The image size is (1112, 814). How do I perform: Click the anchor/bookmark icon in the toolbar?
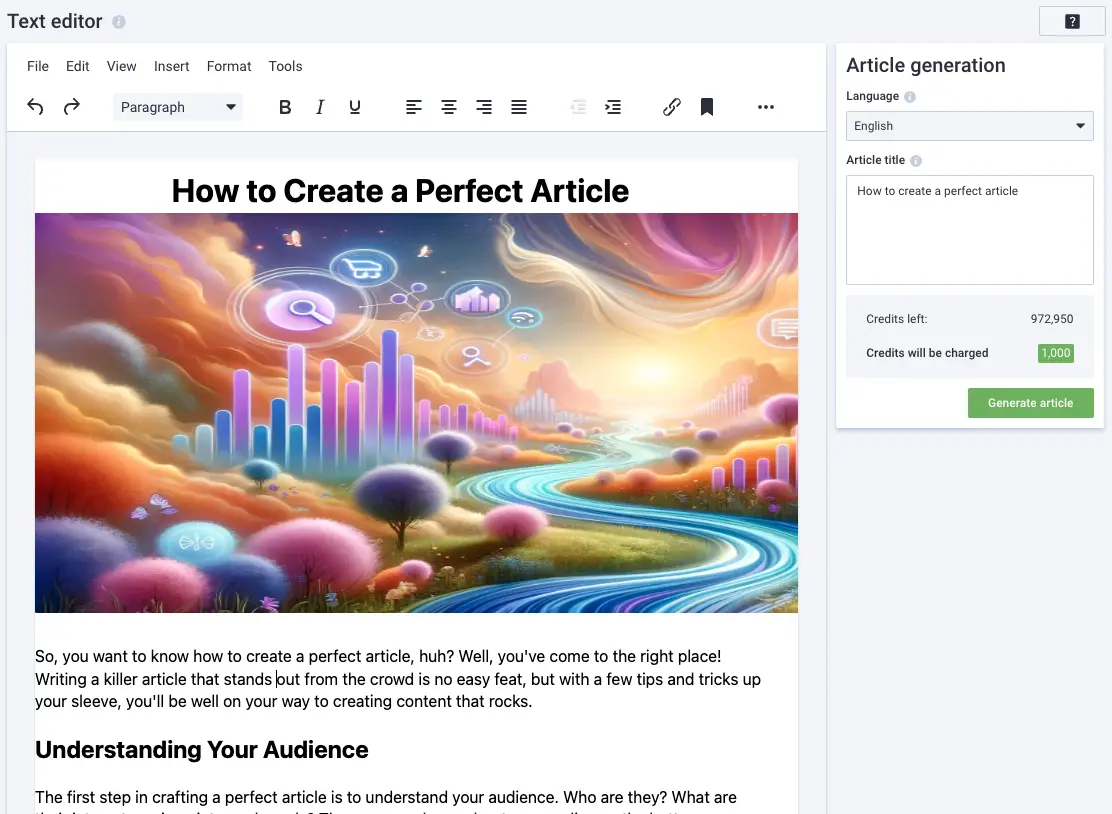[707, 107]
